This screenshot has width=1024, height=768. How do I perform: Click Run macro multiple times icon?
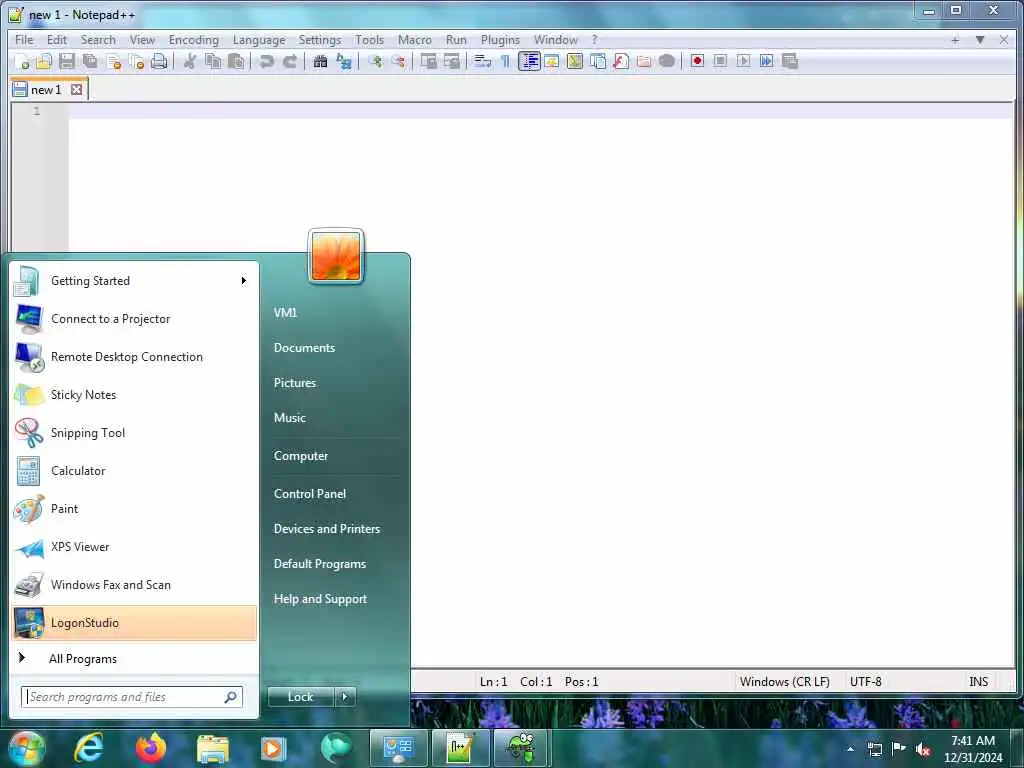pos(766,61)
